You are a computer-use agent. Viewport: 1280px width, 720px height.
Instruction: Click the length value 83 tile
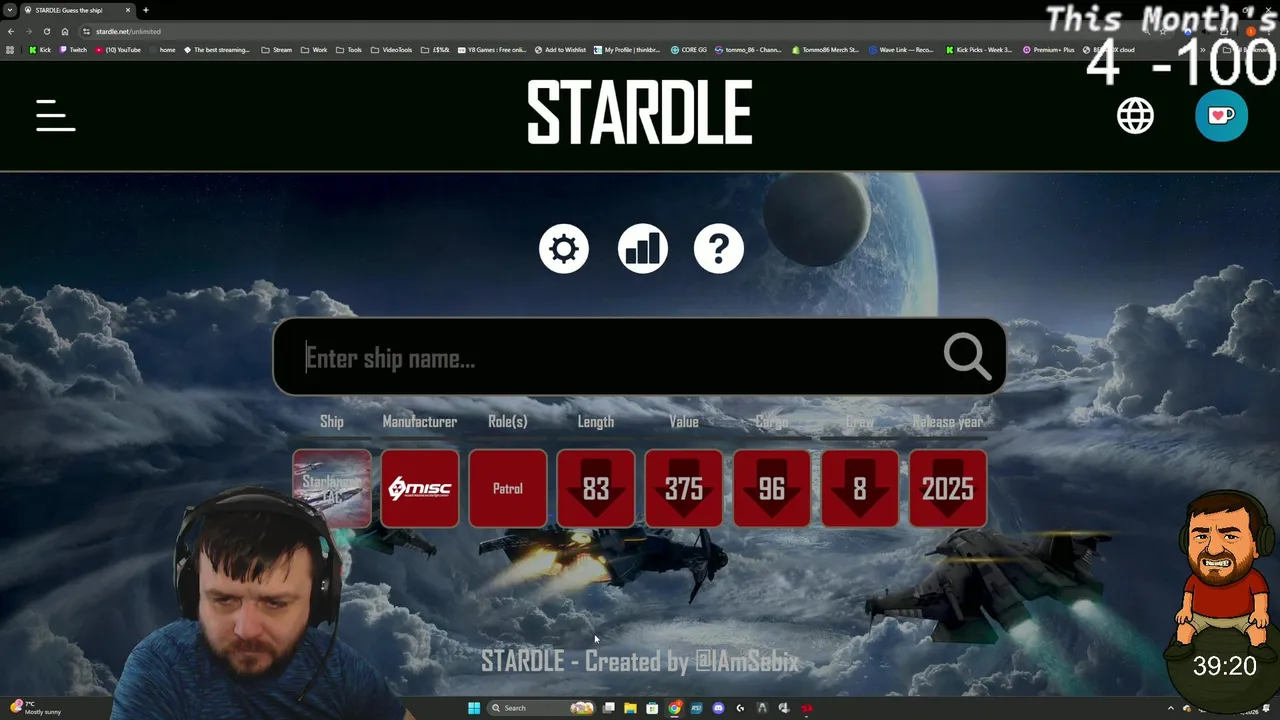(x=596, y=488)
